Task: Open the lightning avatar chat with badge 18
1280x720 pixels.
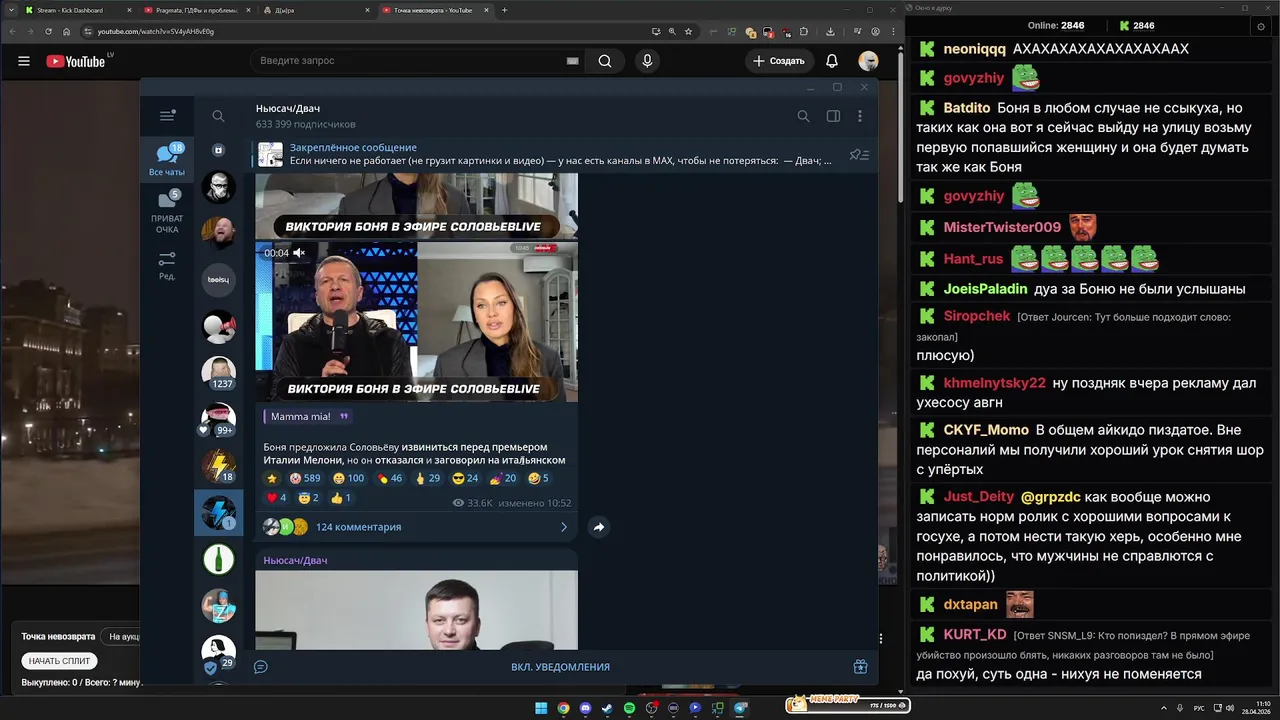Action: (x=219, y=466)
